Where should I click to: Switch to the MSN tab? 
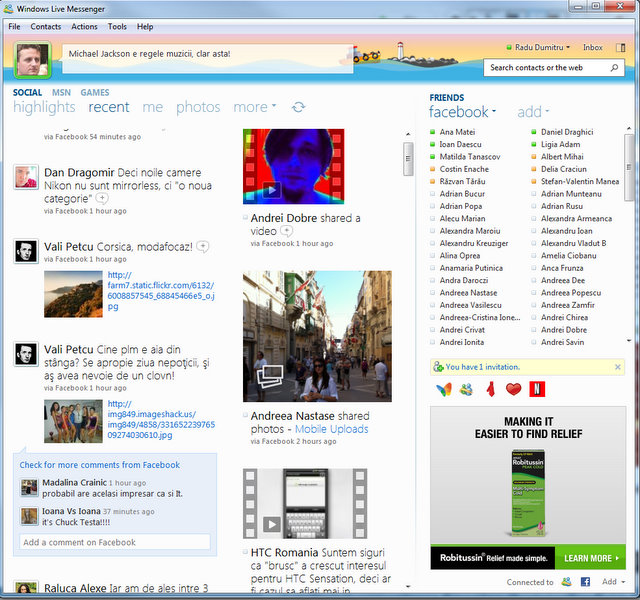point(61,93)
